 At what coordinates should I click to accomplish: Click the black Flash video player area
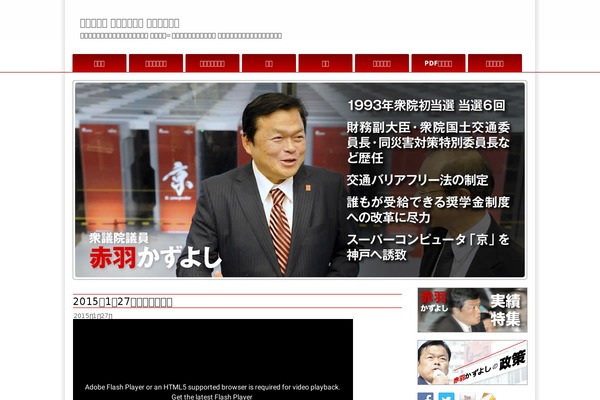pos(213,359)
